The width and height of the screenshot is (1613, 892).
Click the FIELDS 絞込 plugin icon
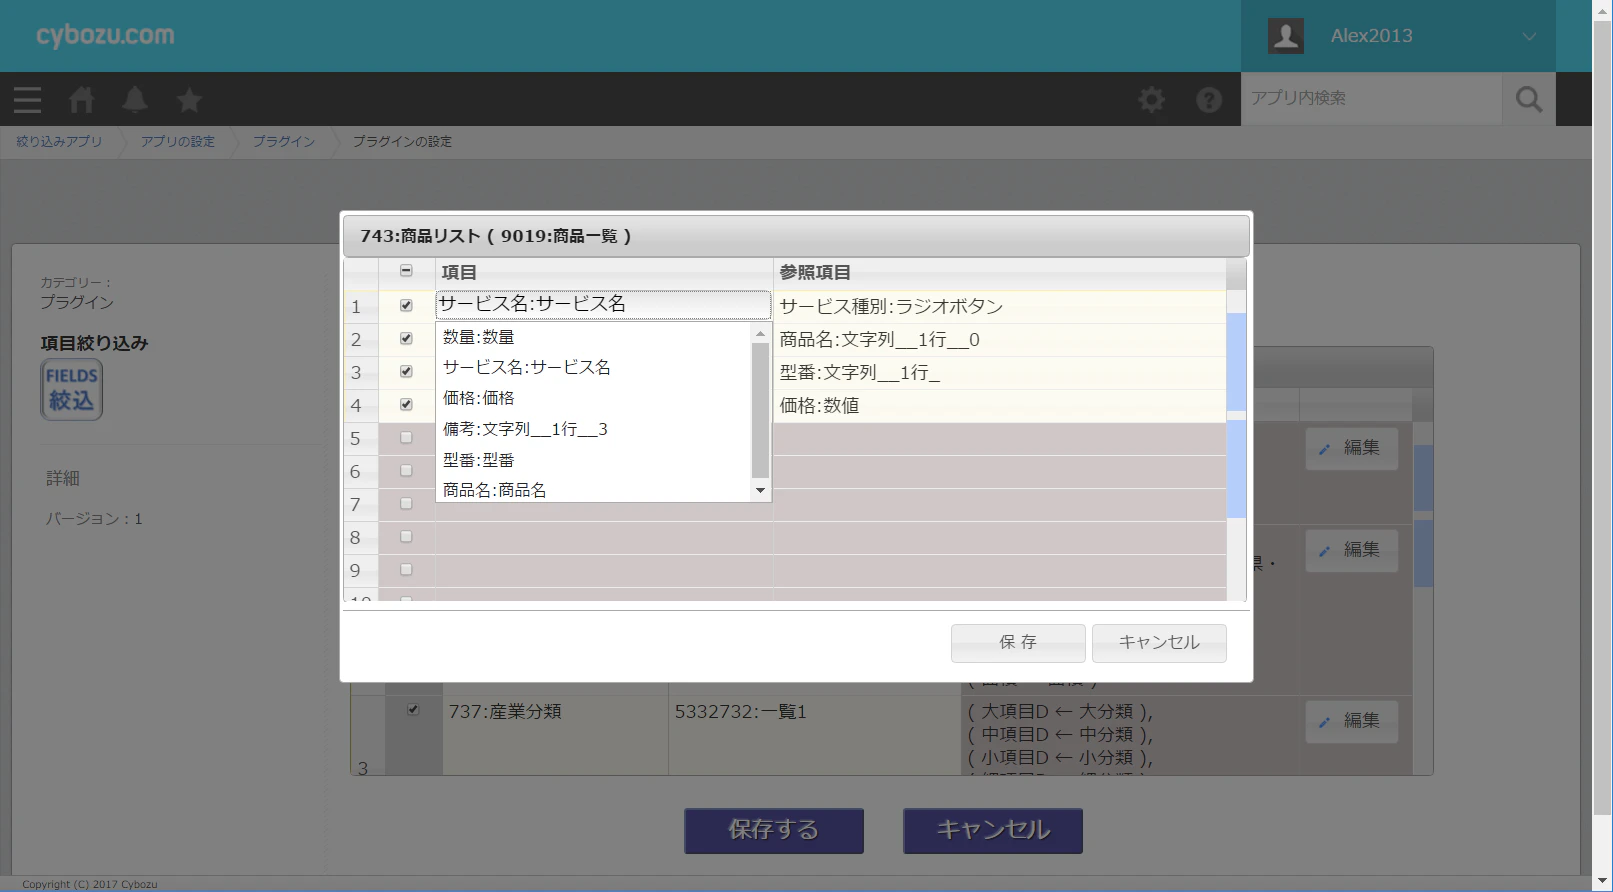(72, 389)
